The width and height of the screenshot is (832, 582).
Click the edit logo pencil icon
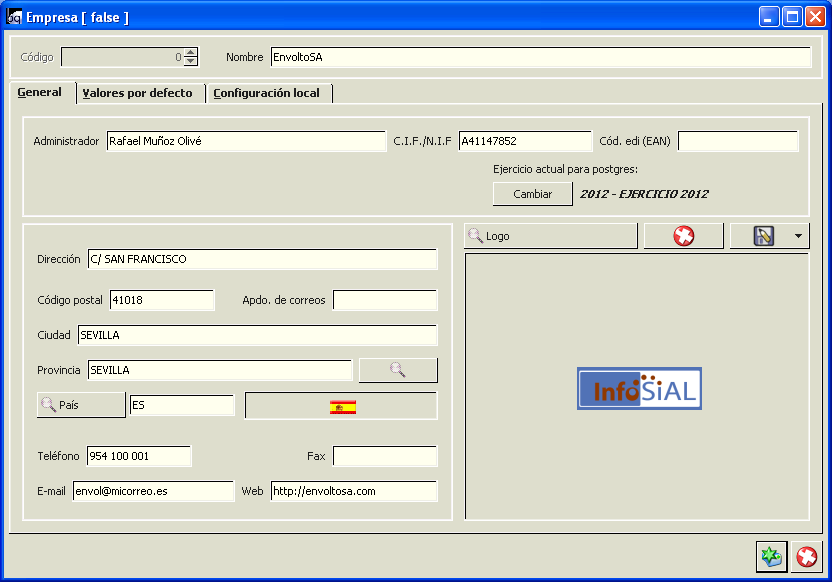pyautogui.click(x=764, y=236)
